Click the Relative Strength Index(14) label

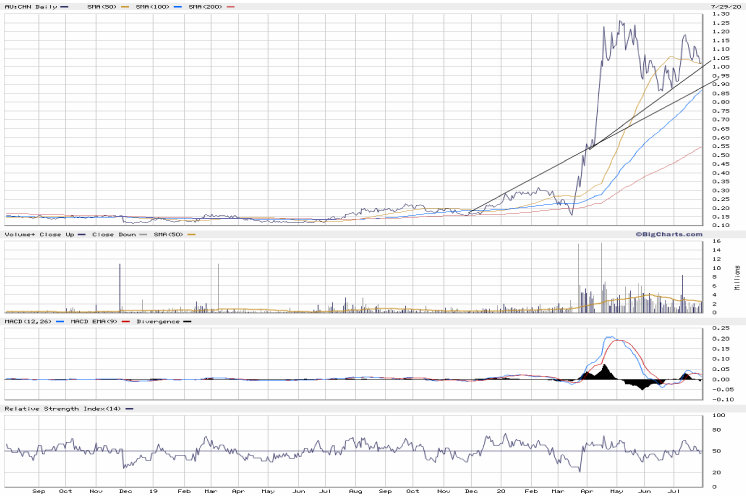[x=59, y=408]
